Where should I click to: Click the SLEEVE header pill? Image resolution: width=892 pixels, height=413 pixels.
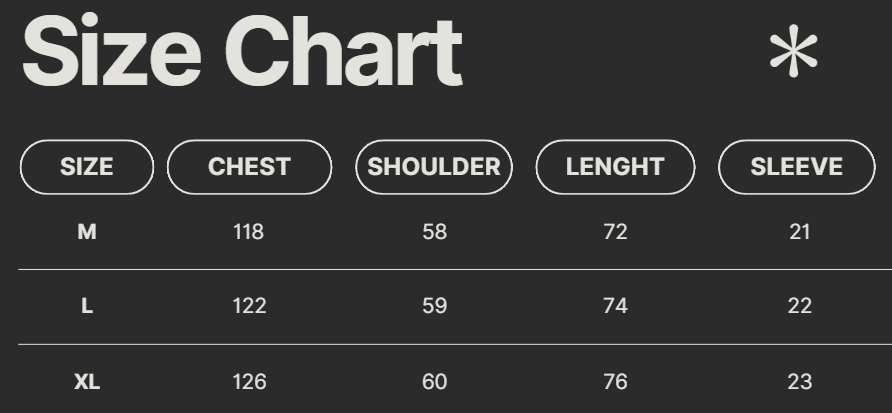click(x=797, y=167)
